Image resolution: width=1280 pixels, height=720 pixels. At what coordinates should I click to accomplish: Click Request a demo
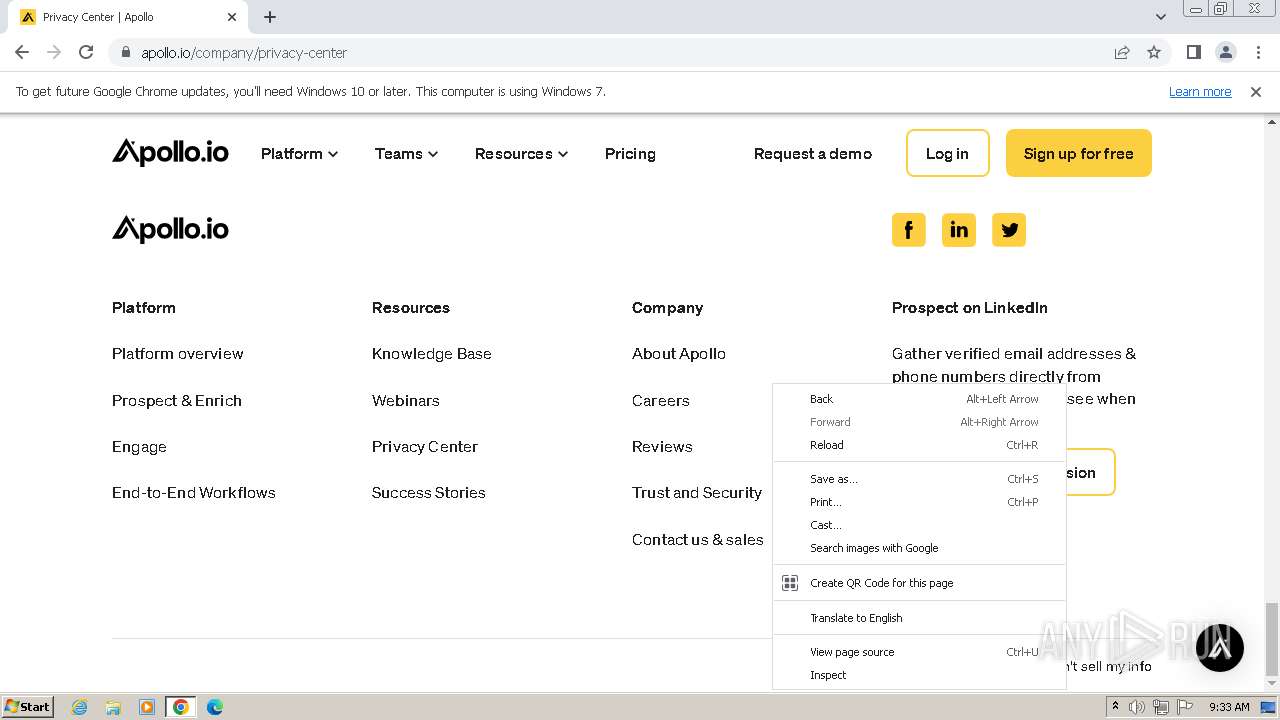pyautogui.click(x=813, y=153)
